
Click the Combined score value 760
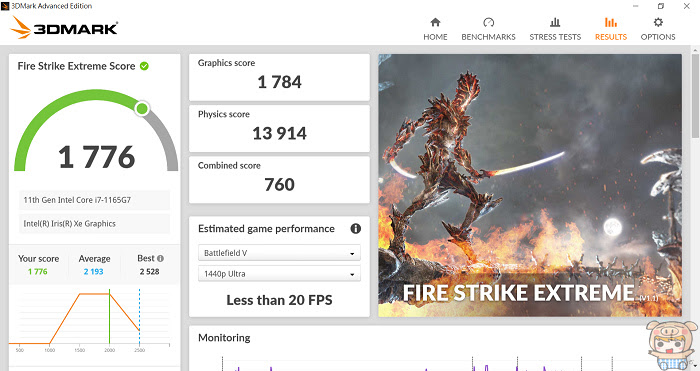click(x=279, y=184)
